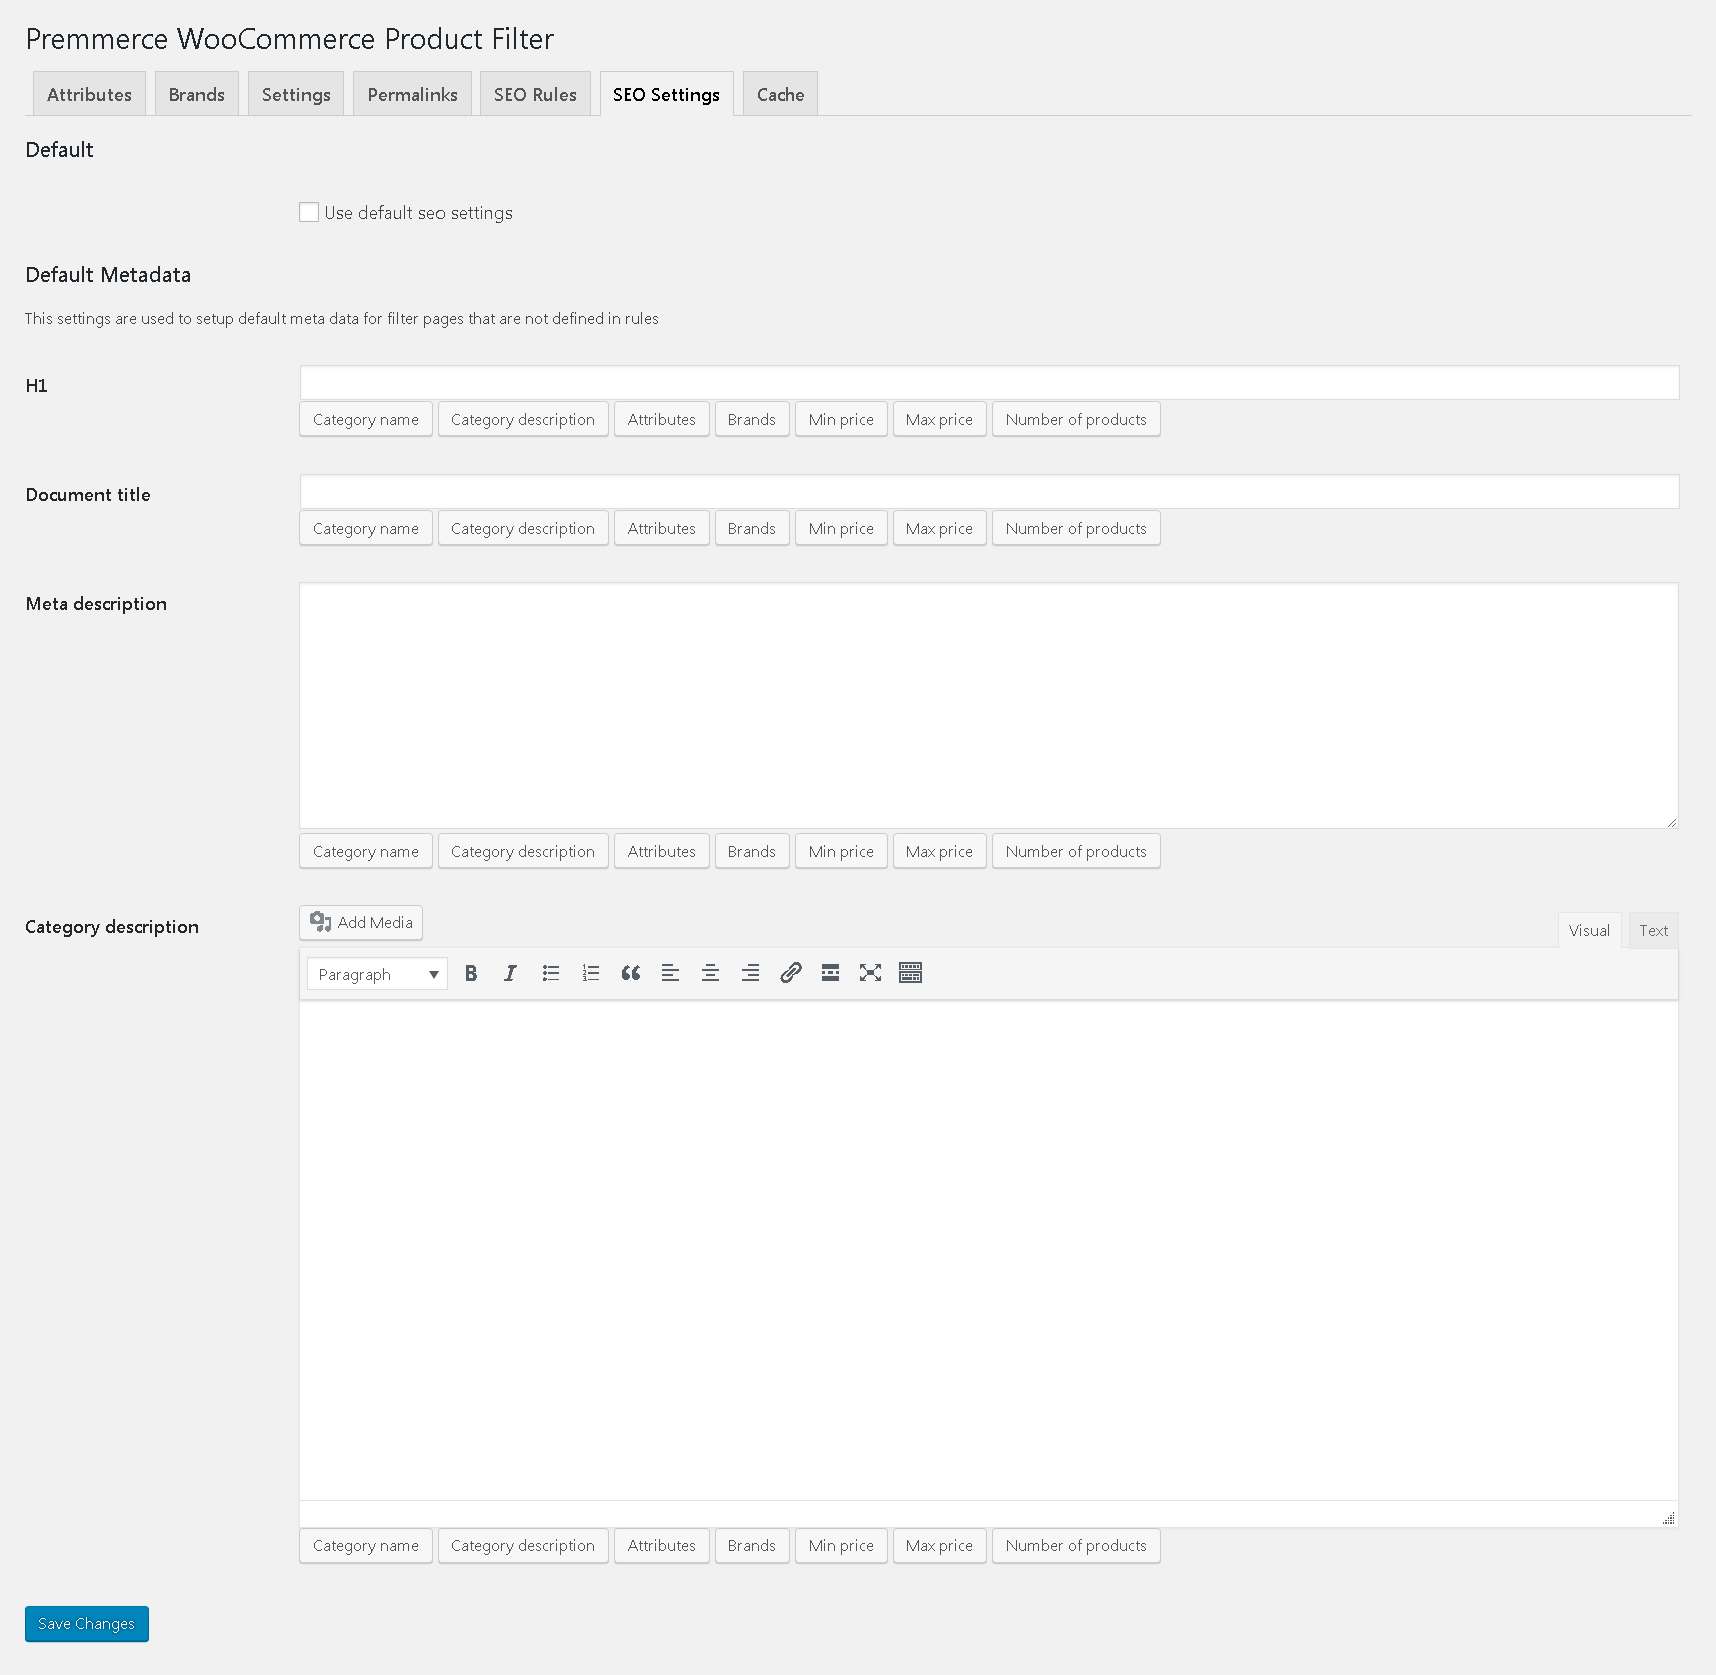
Task: Insert Category description variable below visual editor
Action: coord(523,1545)
